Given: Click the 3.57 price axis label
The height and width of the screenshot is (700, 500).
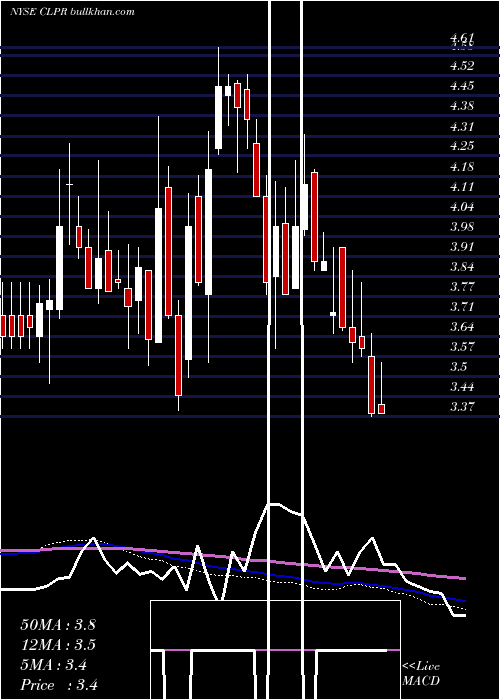Looking at the screenshot, I should click(462, 347).
